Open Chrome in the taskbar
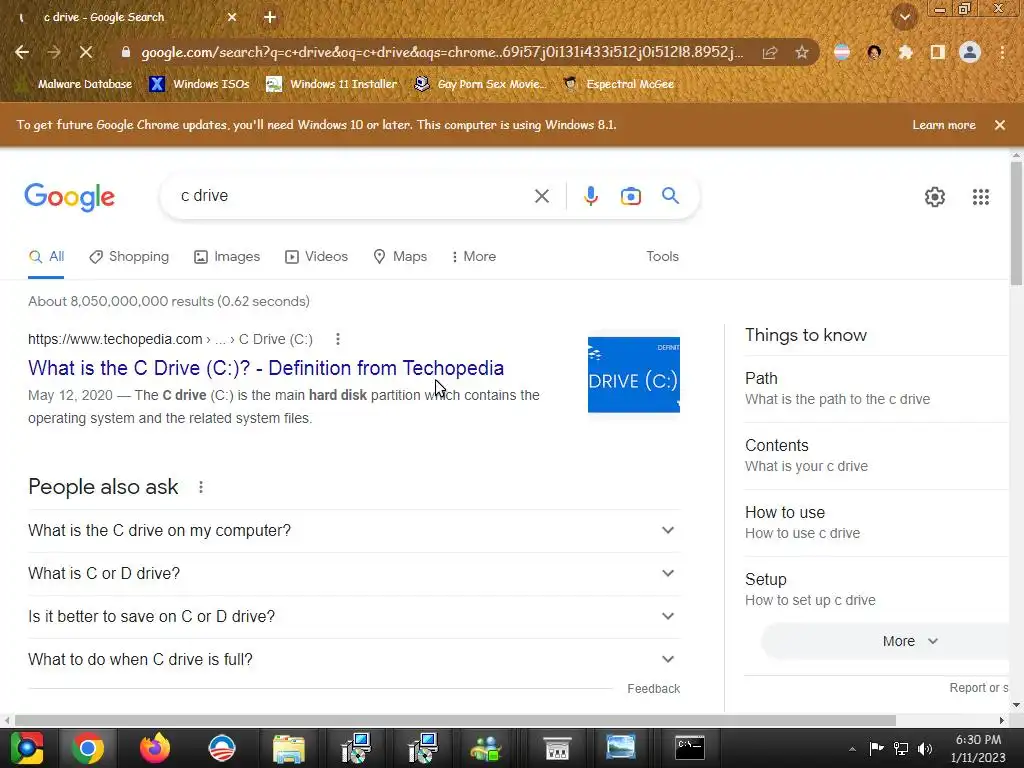1024x768 pixels. (x=87, y=748)
